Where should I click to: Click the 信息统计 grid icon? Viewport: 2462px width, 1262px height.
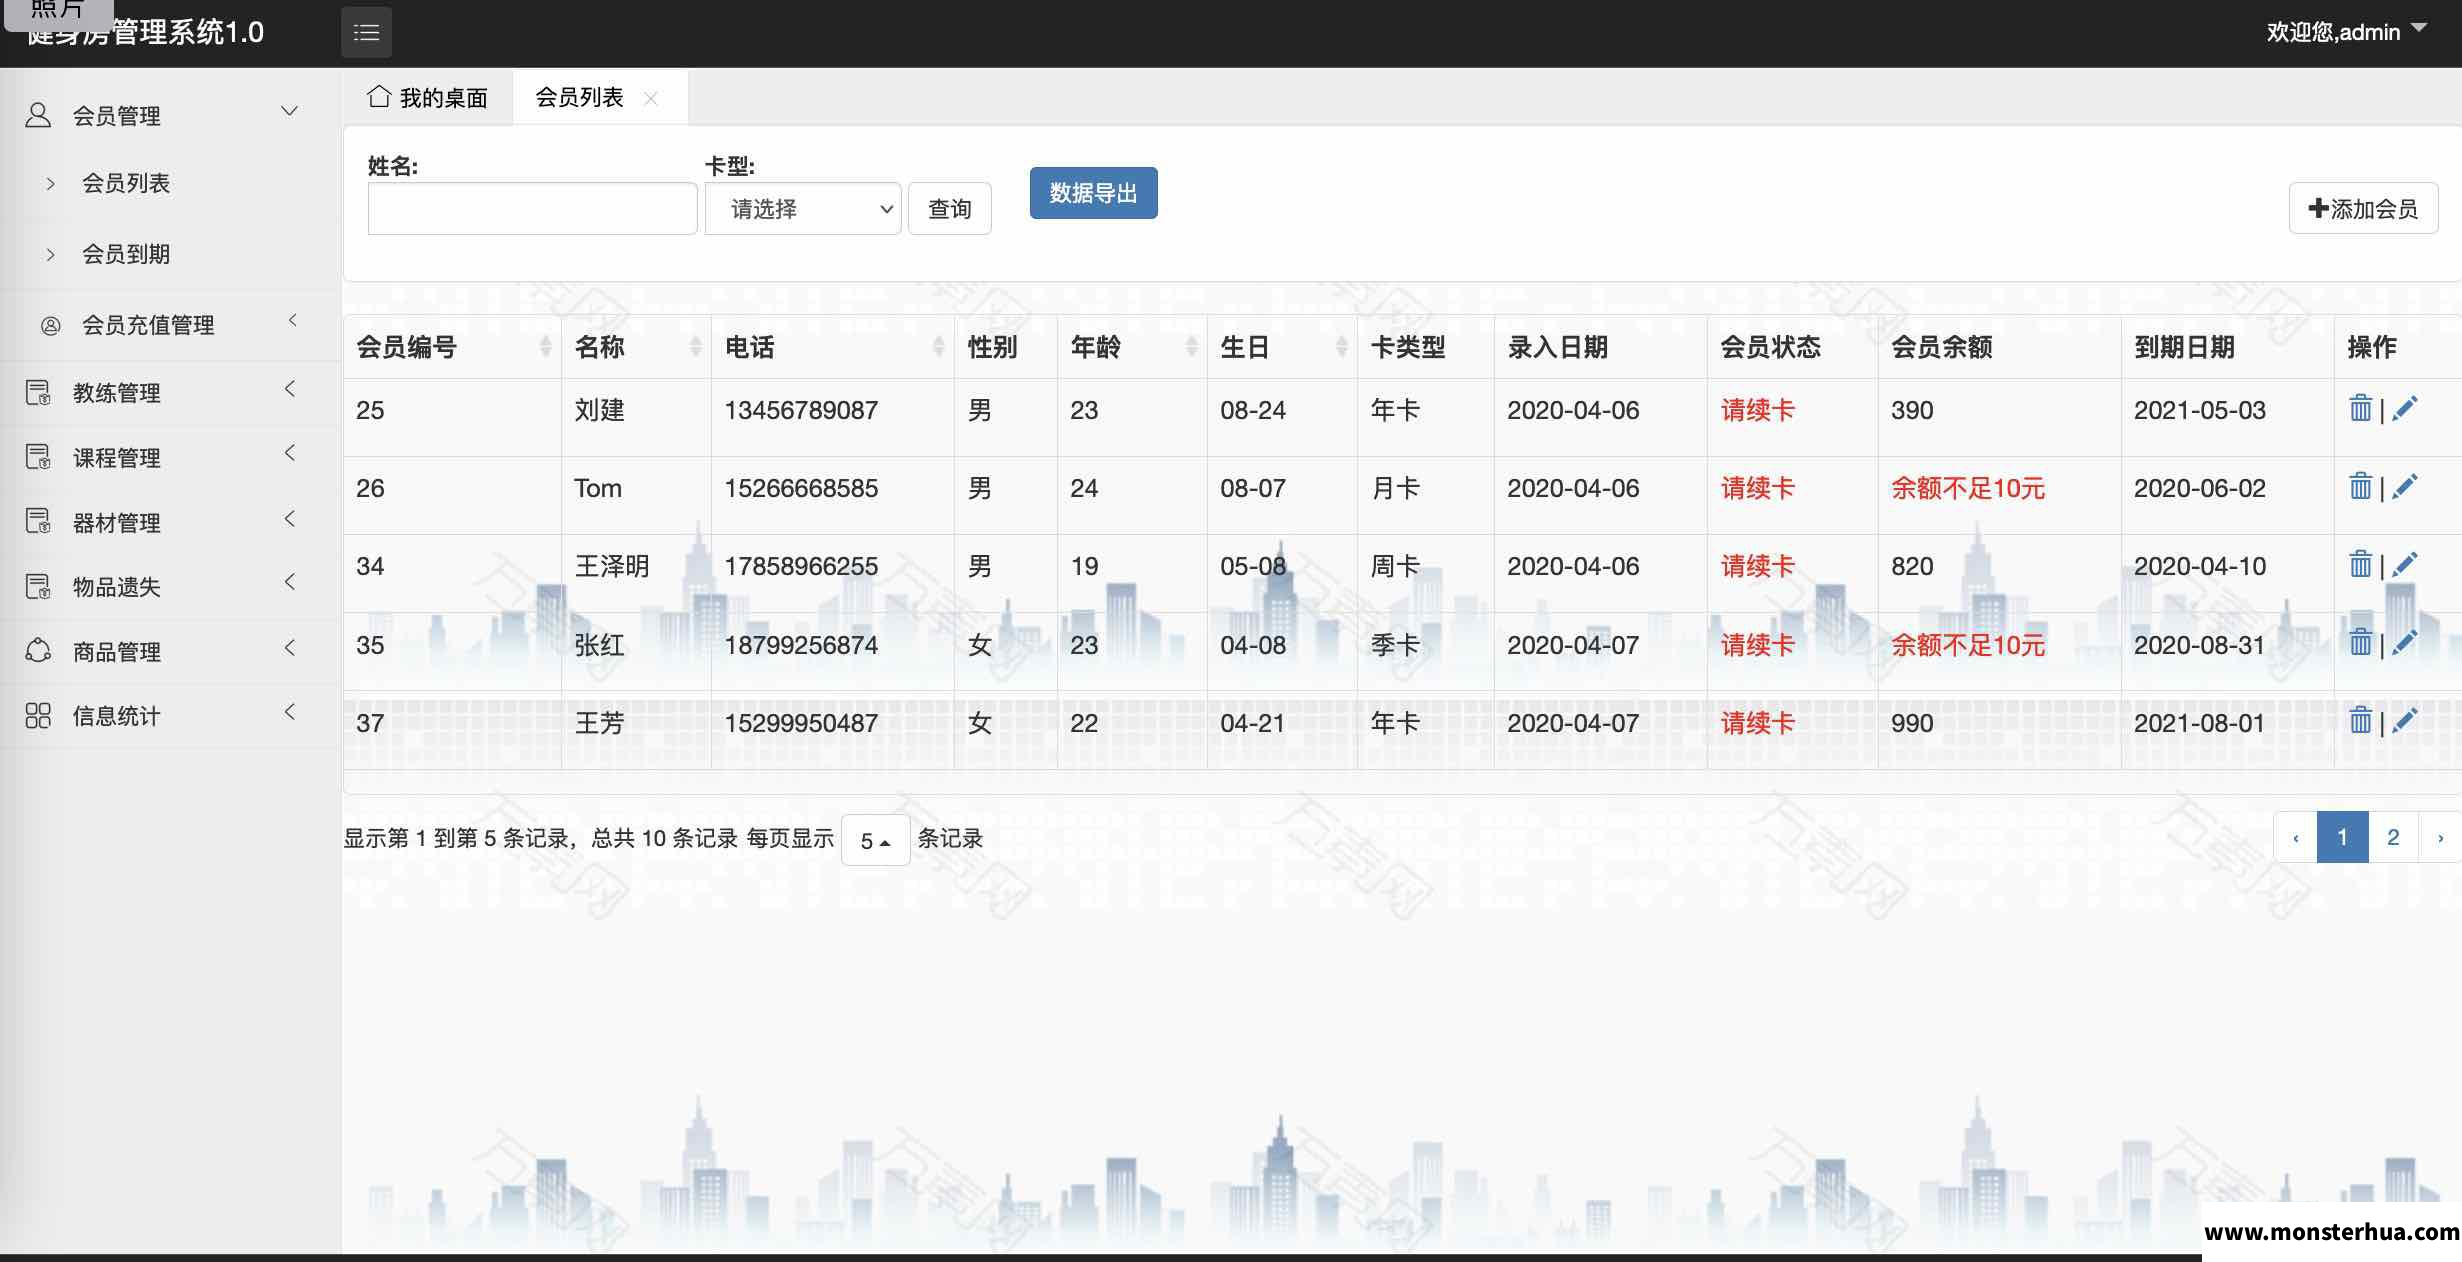(38, 715)
